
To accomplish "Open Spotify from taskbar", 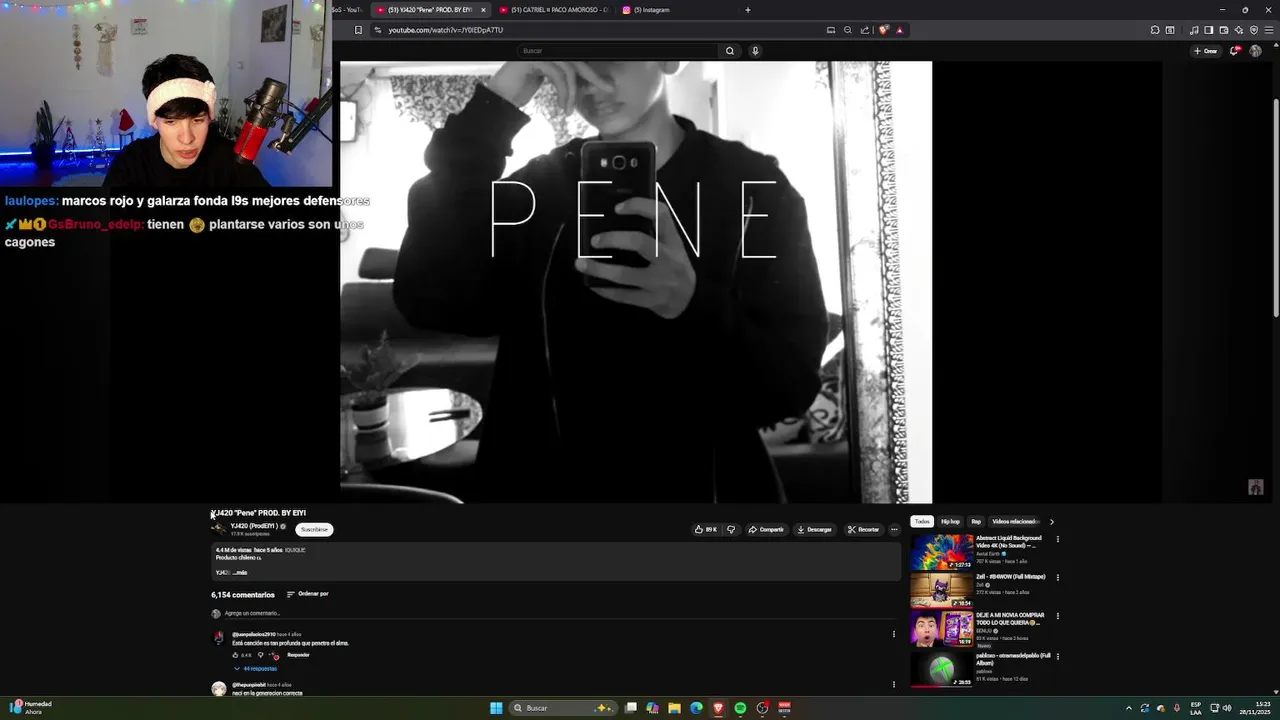I will (x=740, y=708).
